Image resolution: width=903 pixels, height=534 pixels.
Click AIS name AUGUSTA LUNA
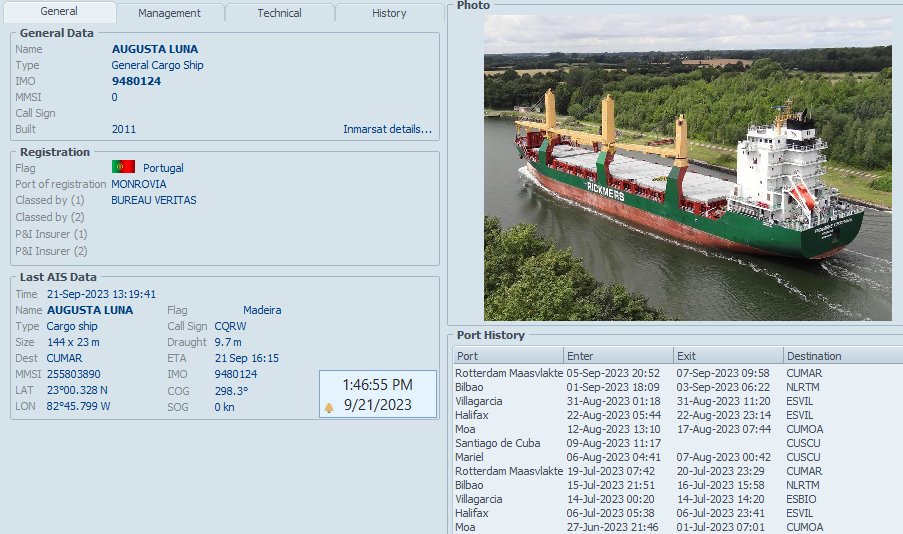(90, 310)
